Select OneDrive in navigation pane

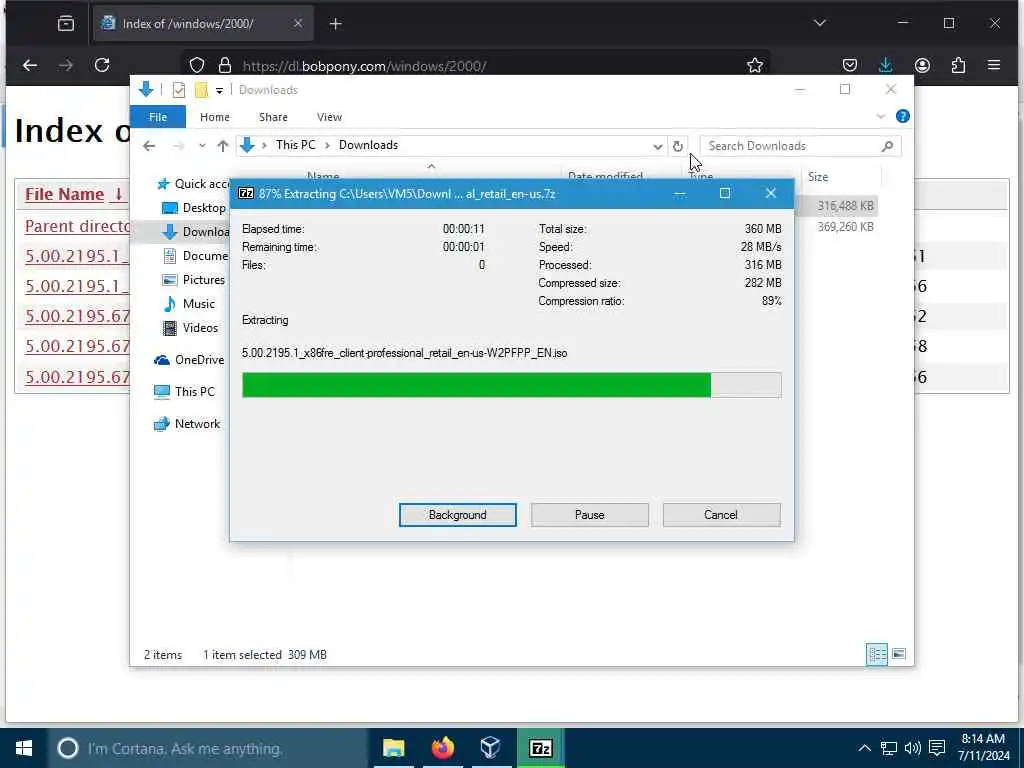pyautogui.click(x=189, y=360)
